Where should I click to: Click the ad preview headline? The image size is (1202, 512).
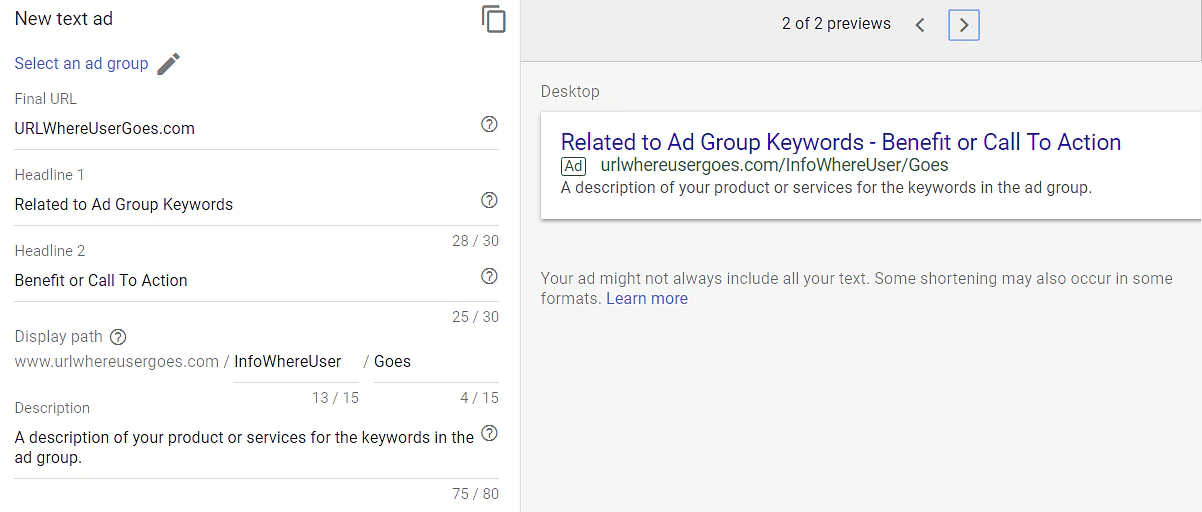click(x=840, y=142)
